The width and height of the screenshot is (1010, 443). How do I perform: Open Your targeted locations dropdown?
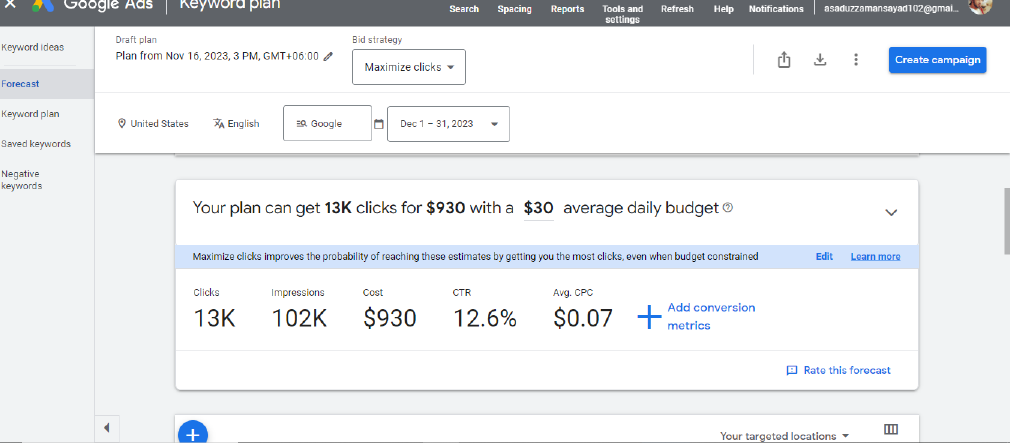pyautogui.click(x=784, y=436)
